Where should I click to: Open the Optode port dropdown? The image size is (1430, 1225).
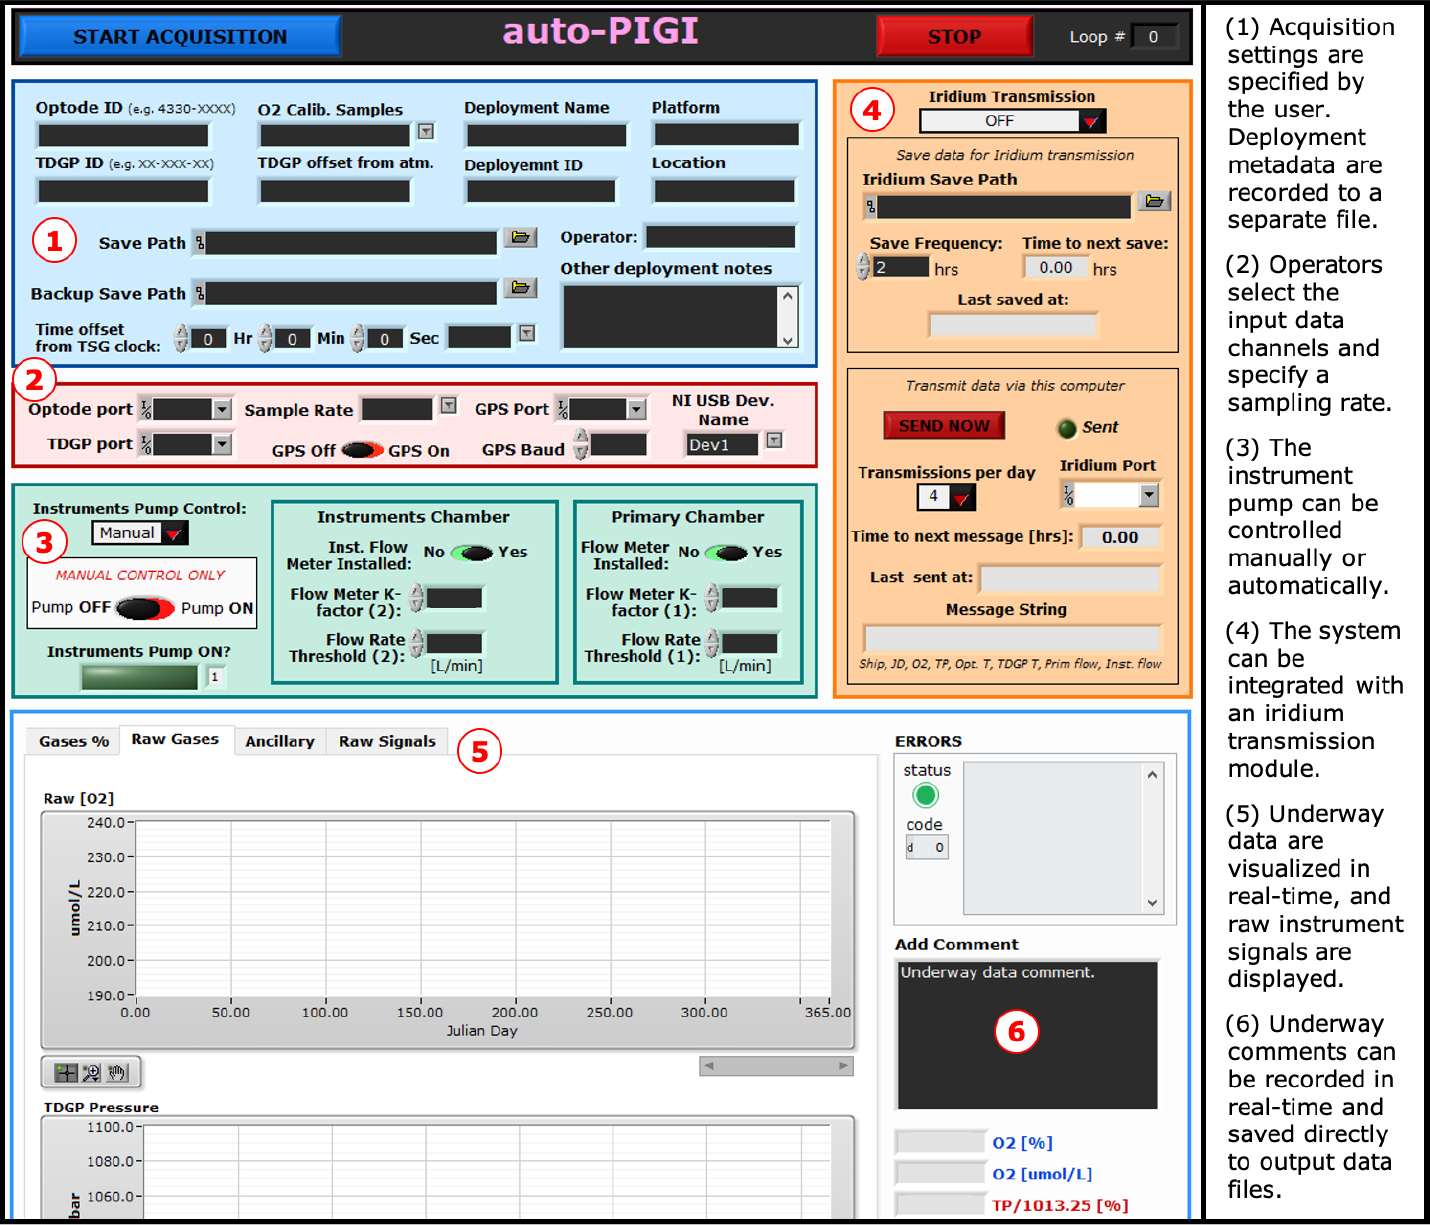coord(222,409)
